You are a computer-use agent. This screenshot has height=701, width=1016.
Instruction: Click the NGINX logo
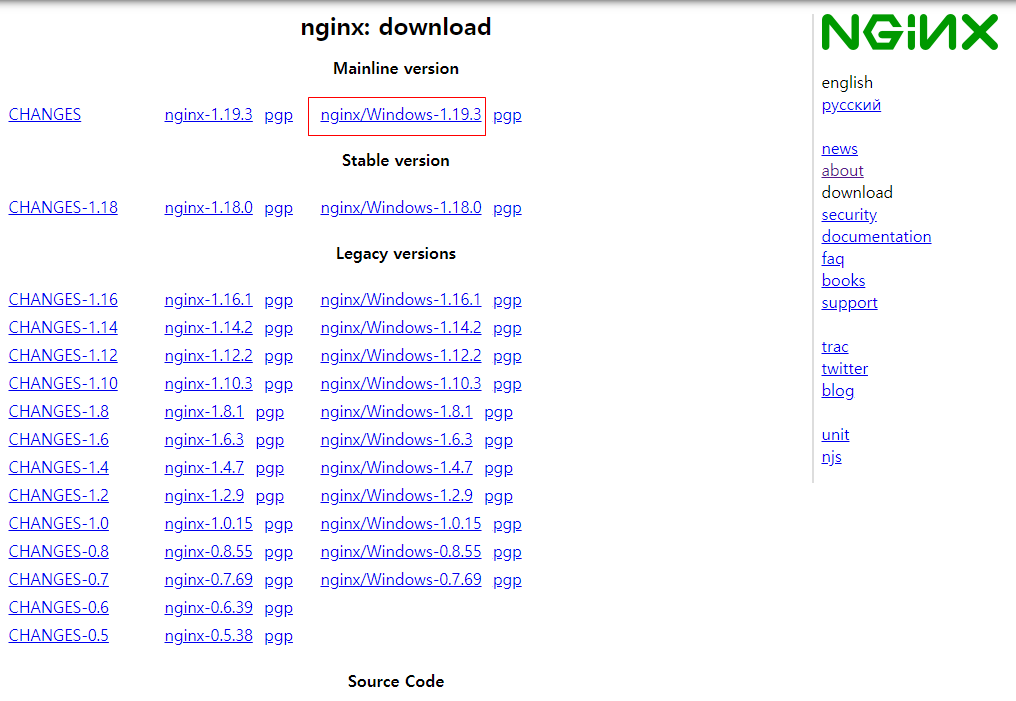click(910, 32)
